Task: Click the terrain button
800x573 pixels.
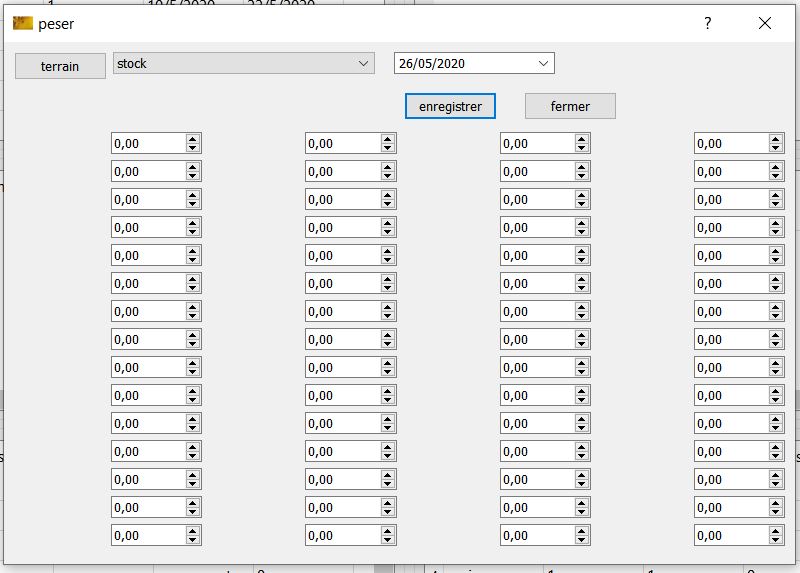Action: (60, 66)
